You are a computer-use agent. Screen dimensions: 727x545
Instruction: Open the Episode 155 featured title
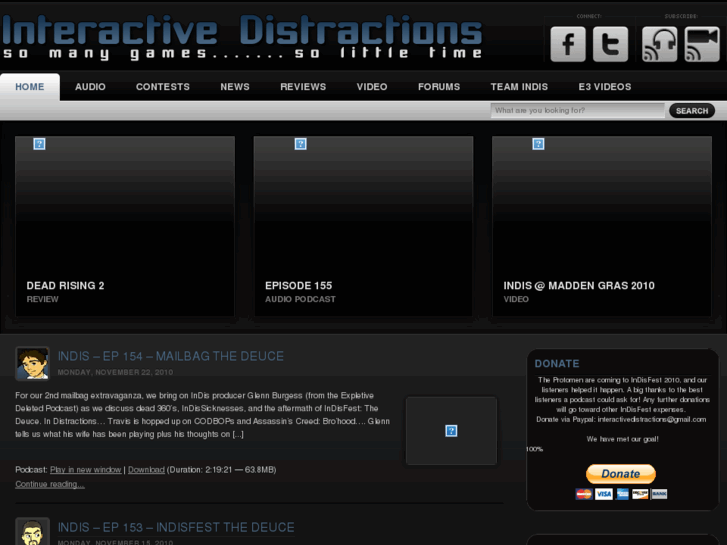coord(299,286)
